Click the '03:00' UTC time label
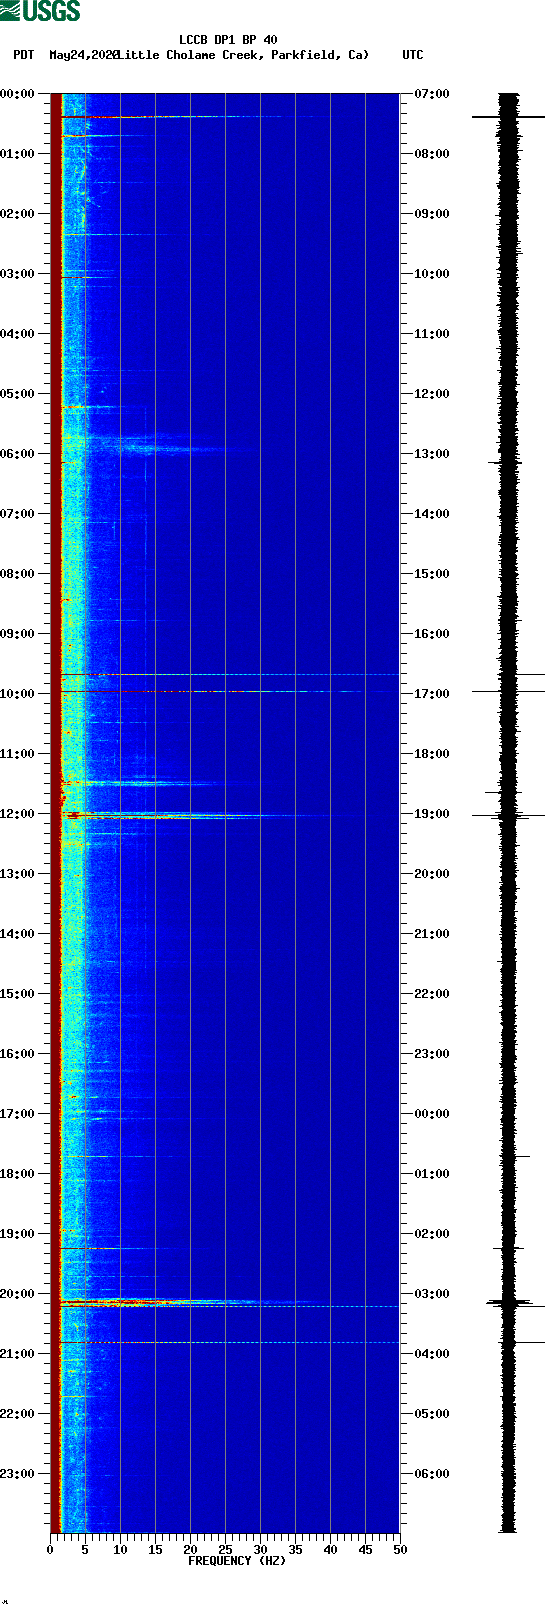The width and height of the screenshot is (552, 1613). coord(432,1294)
